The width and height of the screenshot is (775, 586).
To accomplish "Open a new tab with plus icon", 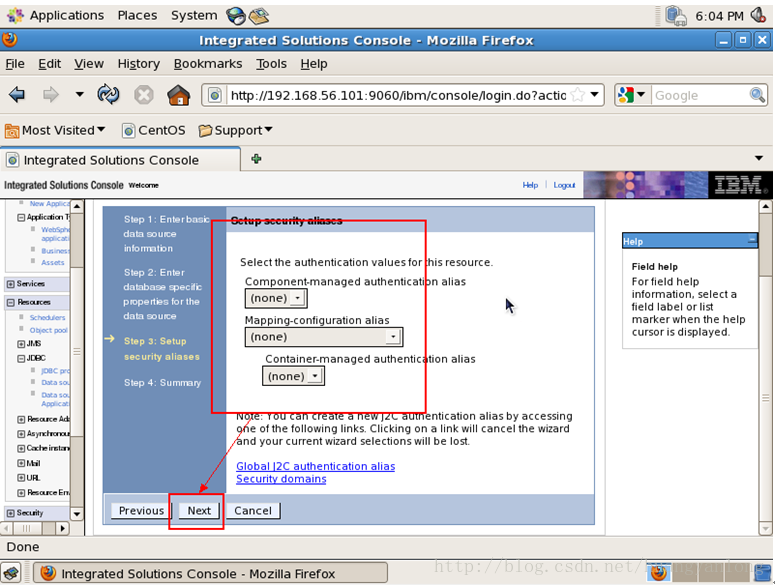I will [256, 159].
